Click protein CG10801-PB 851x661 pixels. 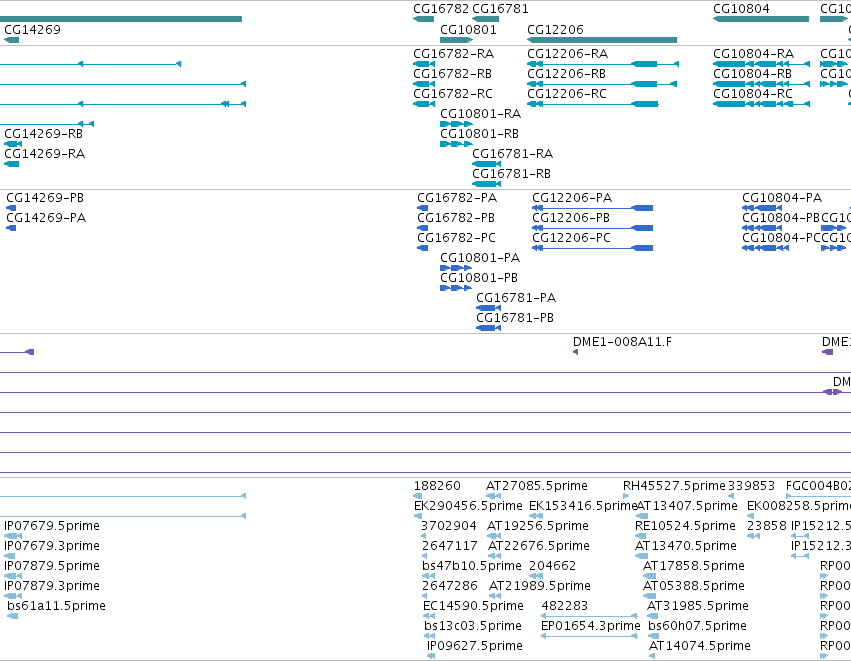[479, 278]
